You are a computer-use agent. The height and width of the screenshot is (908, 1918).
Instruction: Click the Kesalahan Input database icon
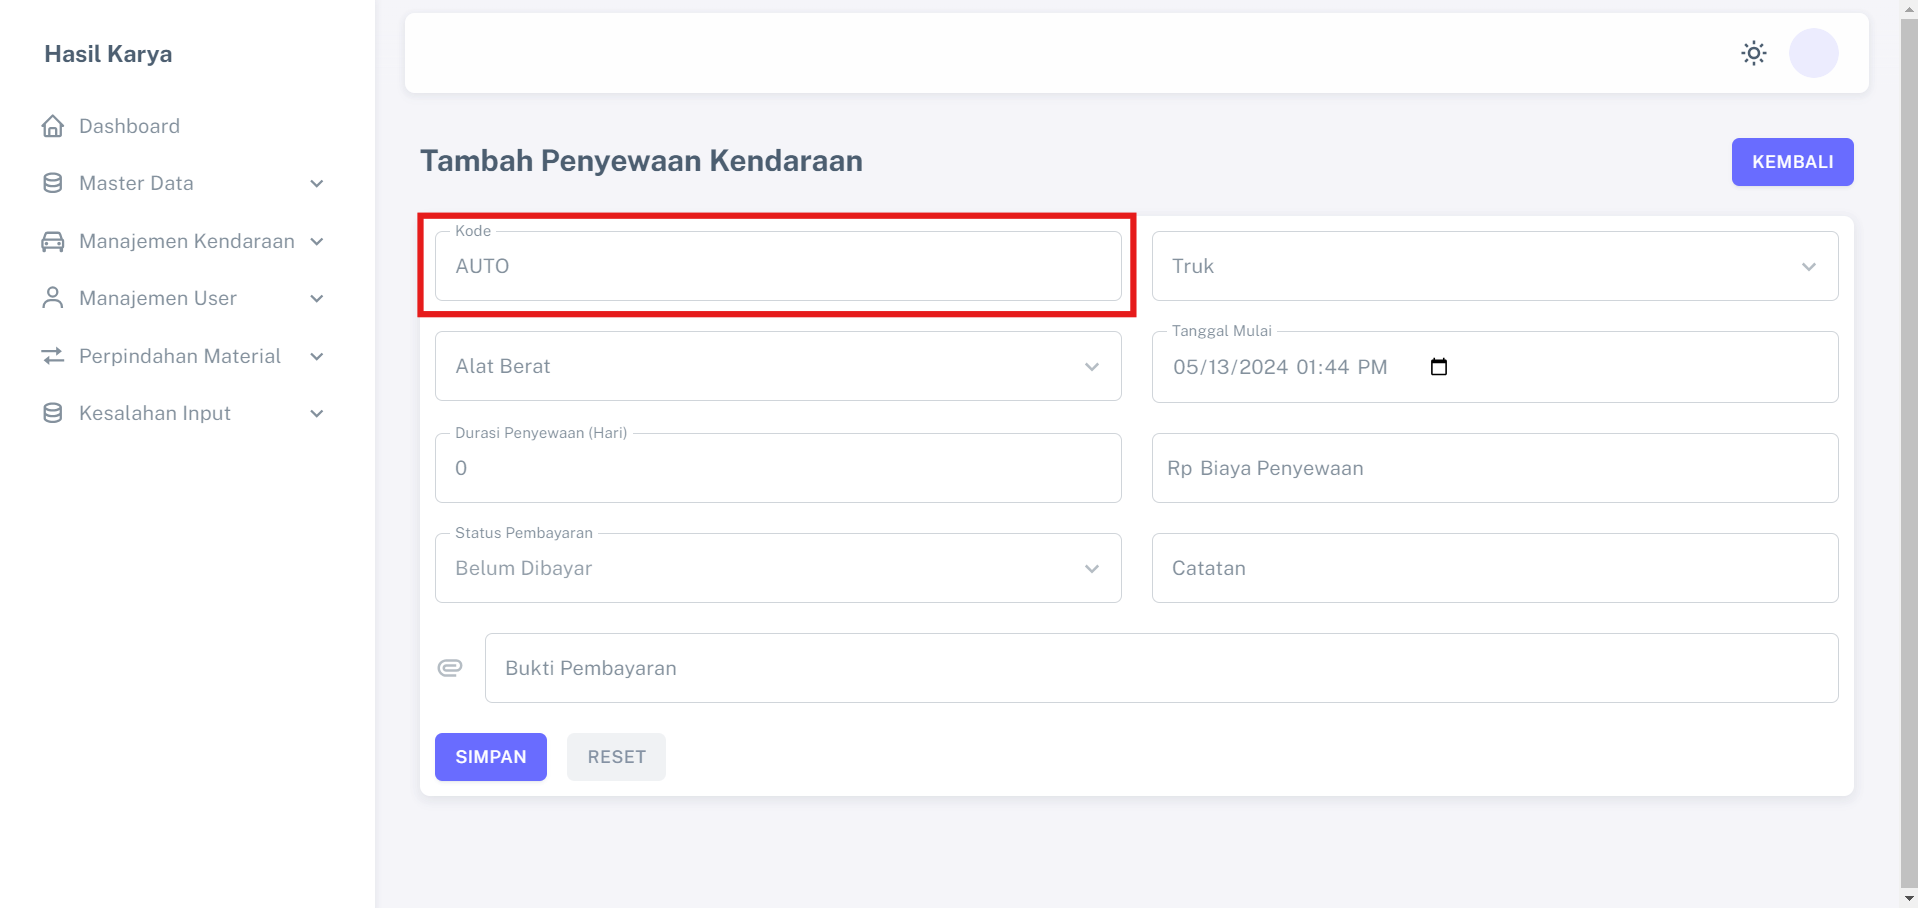coord(53,413)
